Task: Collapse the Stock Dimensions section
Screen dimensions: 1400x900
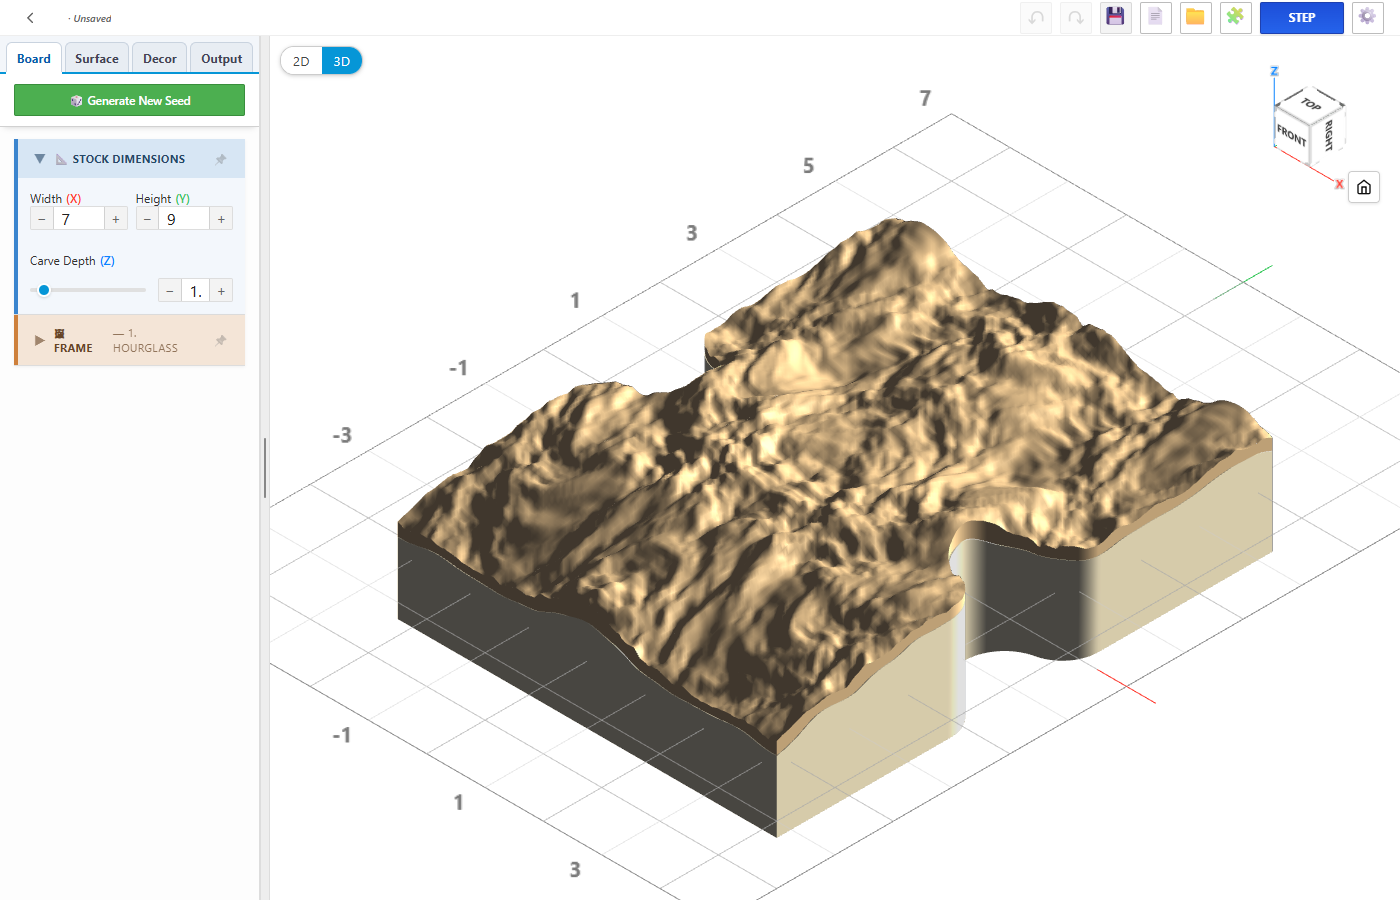Action: [x=40, y=159]
